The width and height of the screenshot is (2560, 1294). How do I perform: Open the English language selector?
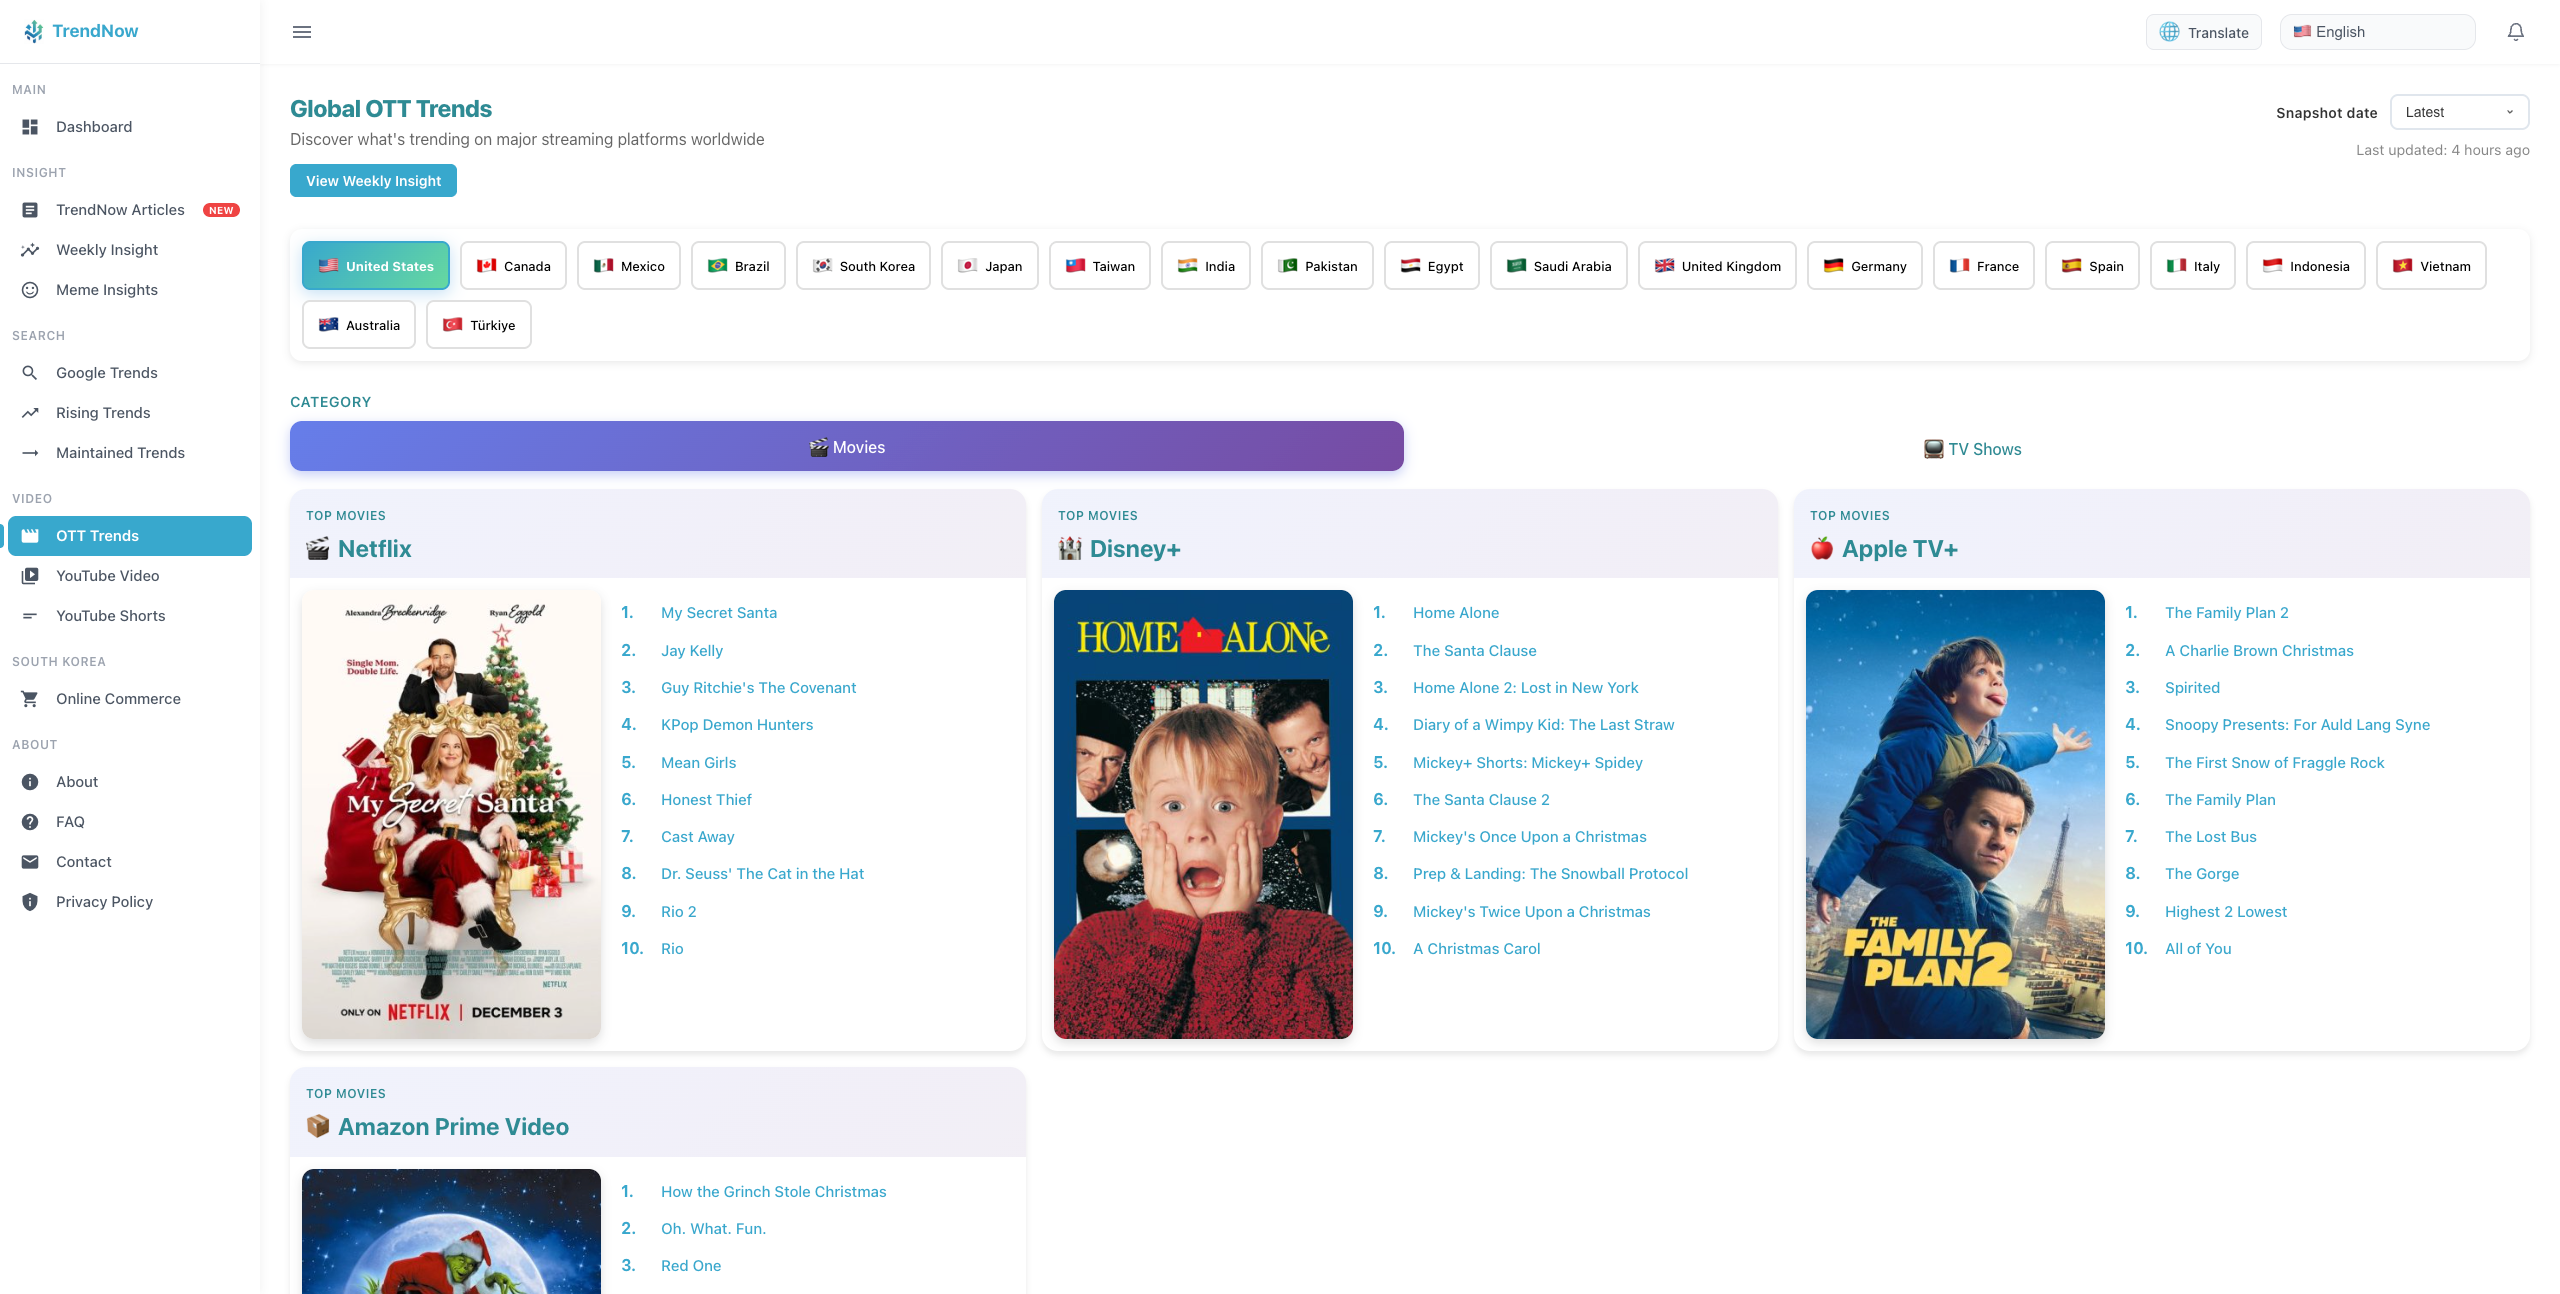point(2377,31)
